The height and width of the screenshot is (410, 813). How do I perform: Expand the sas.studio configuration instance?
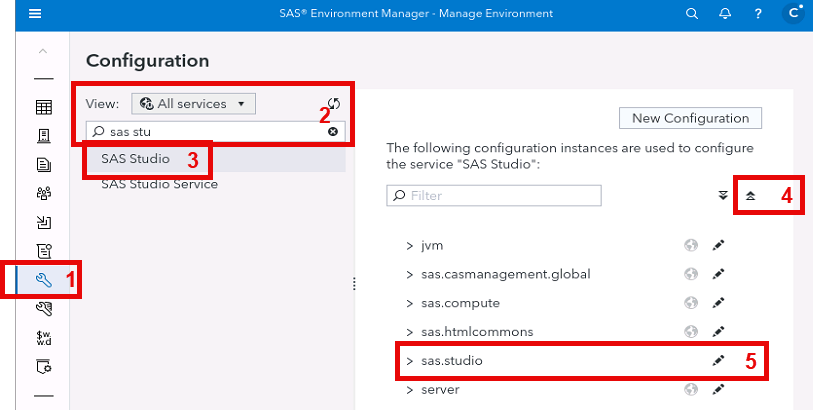tap(410, 361)
